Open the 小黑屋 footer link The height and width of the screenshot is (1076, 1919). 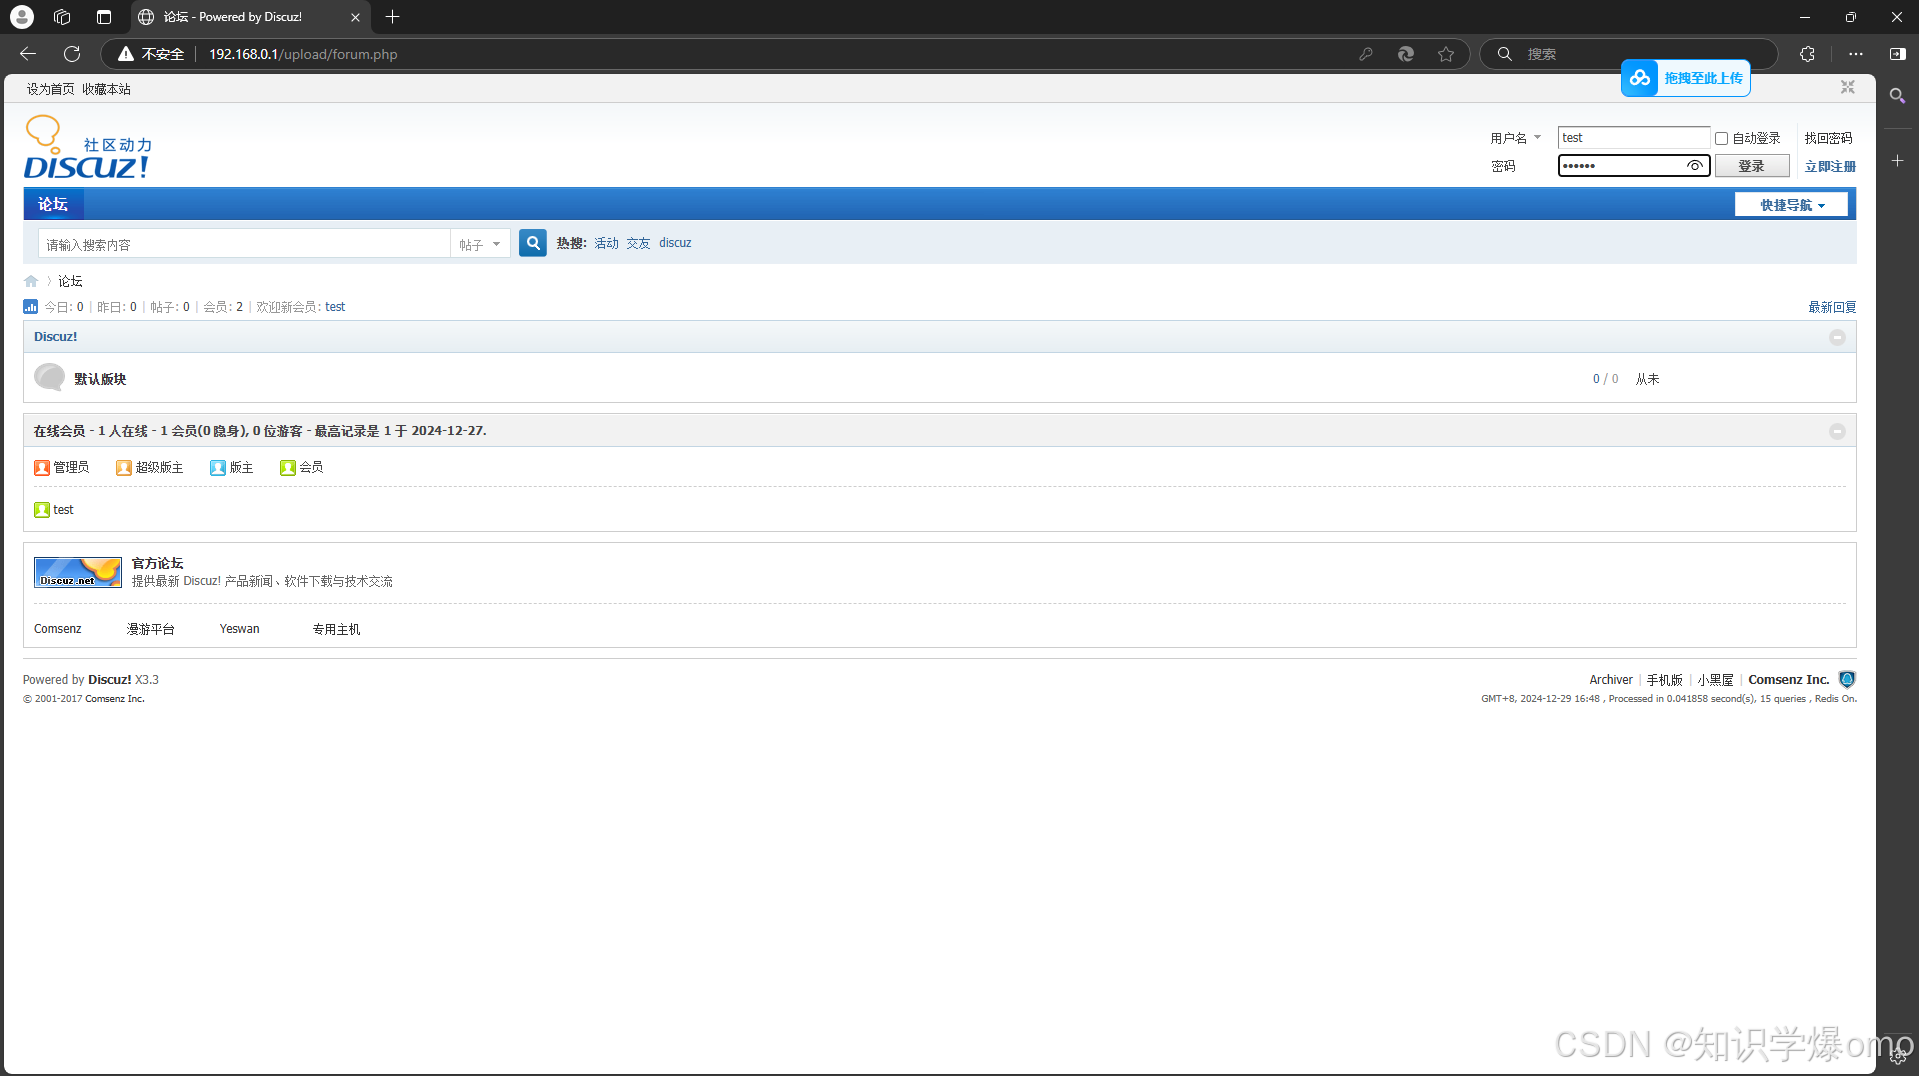coord(1714,680)
